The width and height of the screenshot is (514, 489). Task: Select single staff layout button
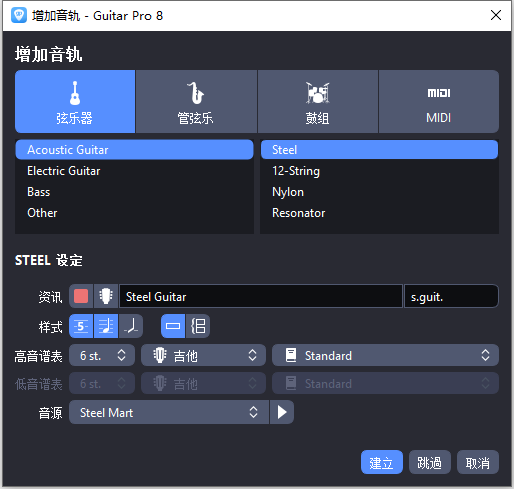pyautogui.click(x=173, y=326)
